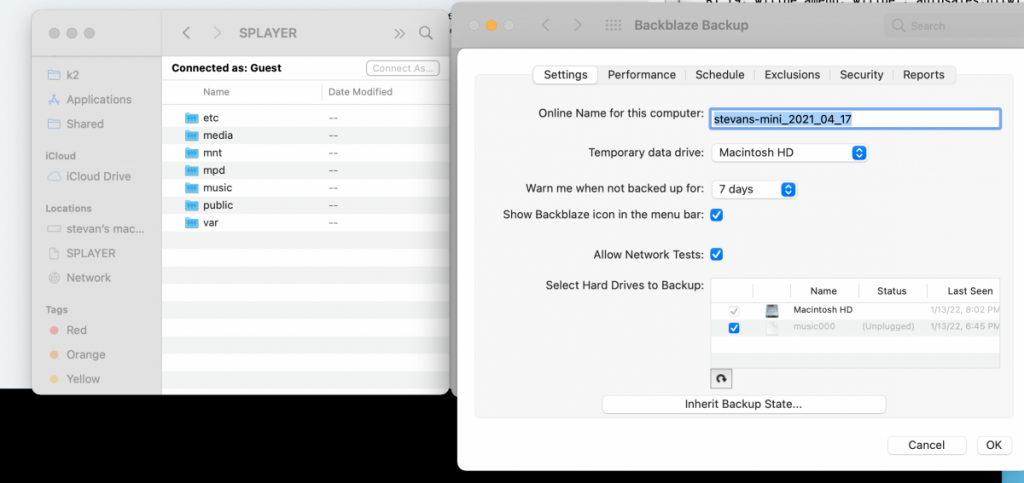Select the Orange tag

tap(77, 354)
